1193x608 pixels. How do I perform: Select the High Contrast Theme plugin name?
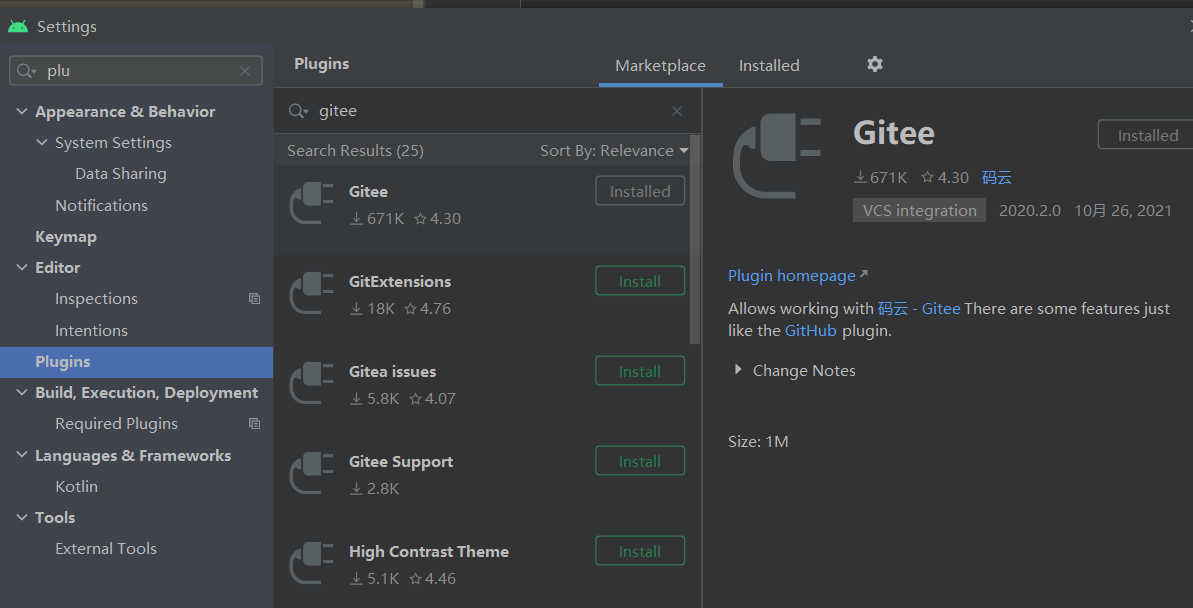pos(428,552)
